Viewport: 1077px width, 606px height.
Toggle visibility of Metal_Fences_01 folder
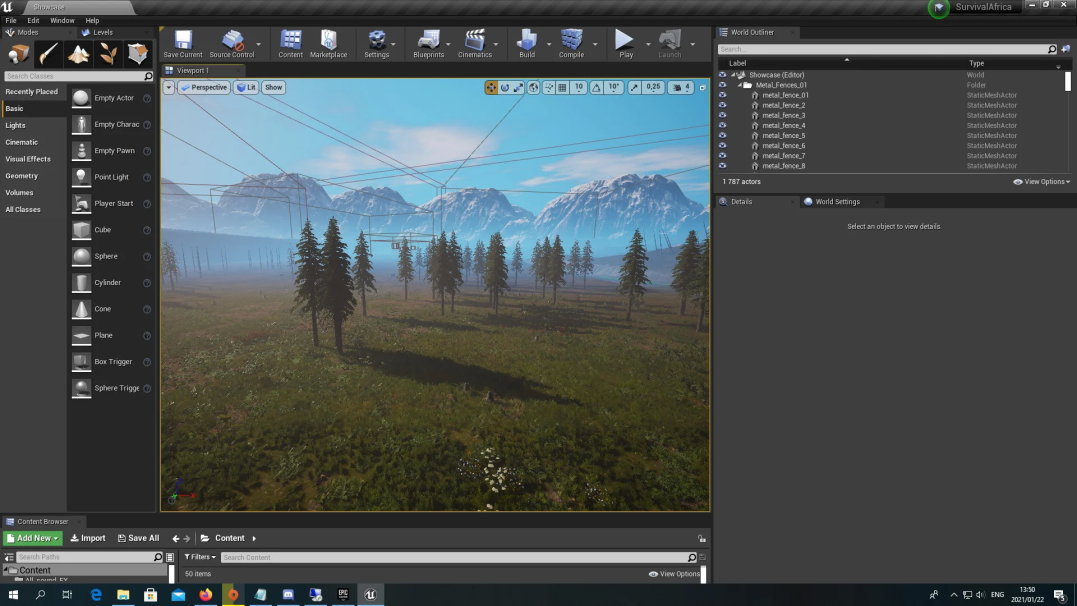tap(723, 85)
